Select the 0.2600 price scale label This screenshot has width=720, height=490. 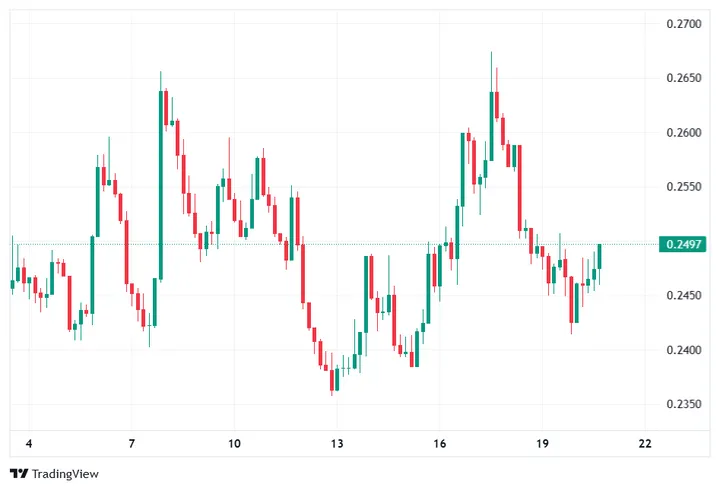click(681, 132)
